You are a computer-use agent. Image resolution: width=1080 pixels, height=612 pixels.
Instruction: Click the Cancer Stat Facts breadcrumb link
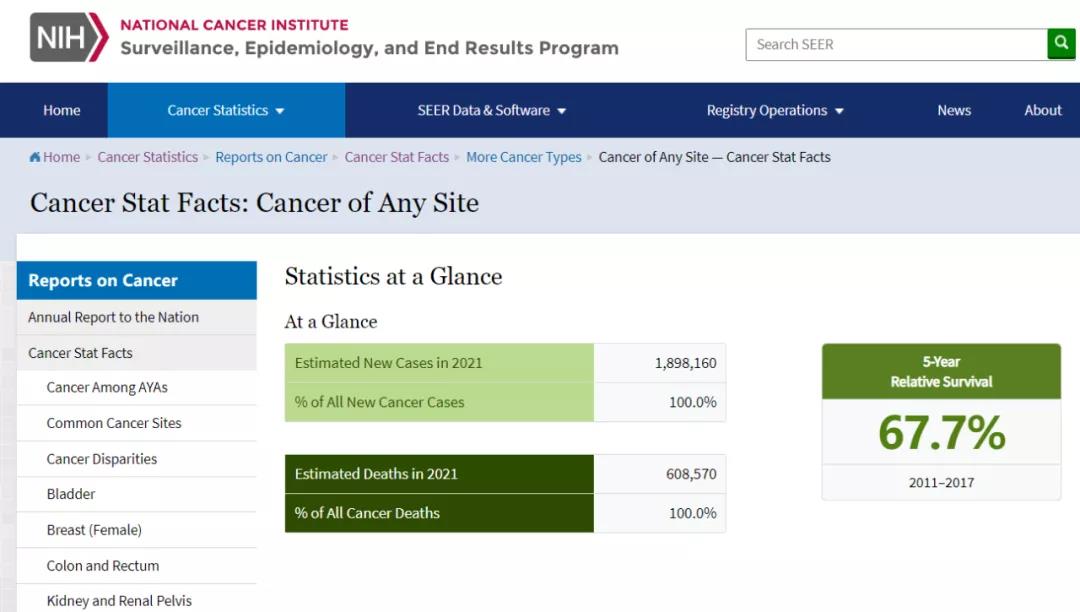(396, 157)
